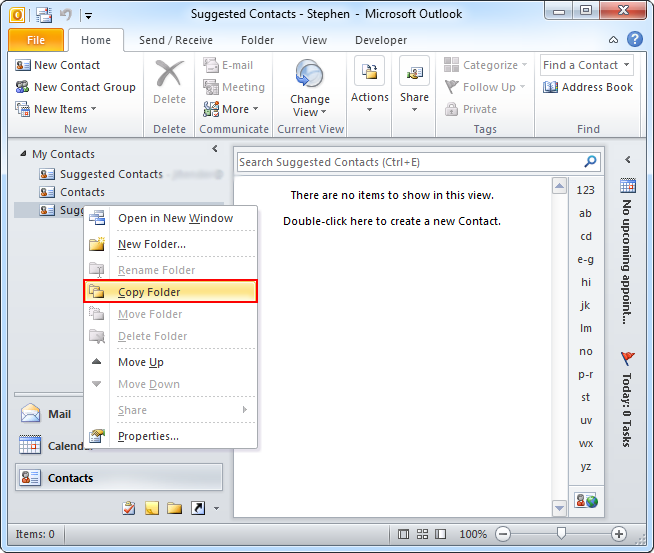Screen dimensions: 654x553
Task: Select the Home ribbon tab
Action: coord(96,40)
